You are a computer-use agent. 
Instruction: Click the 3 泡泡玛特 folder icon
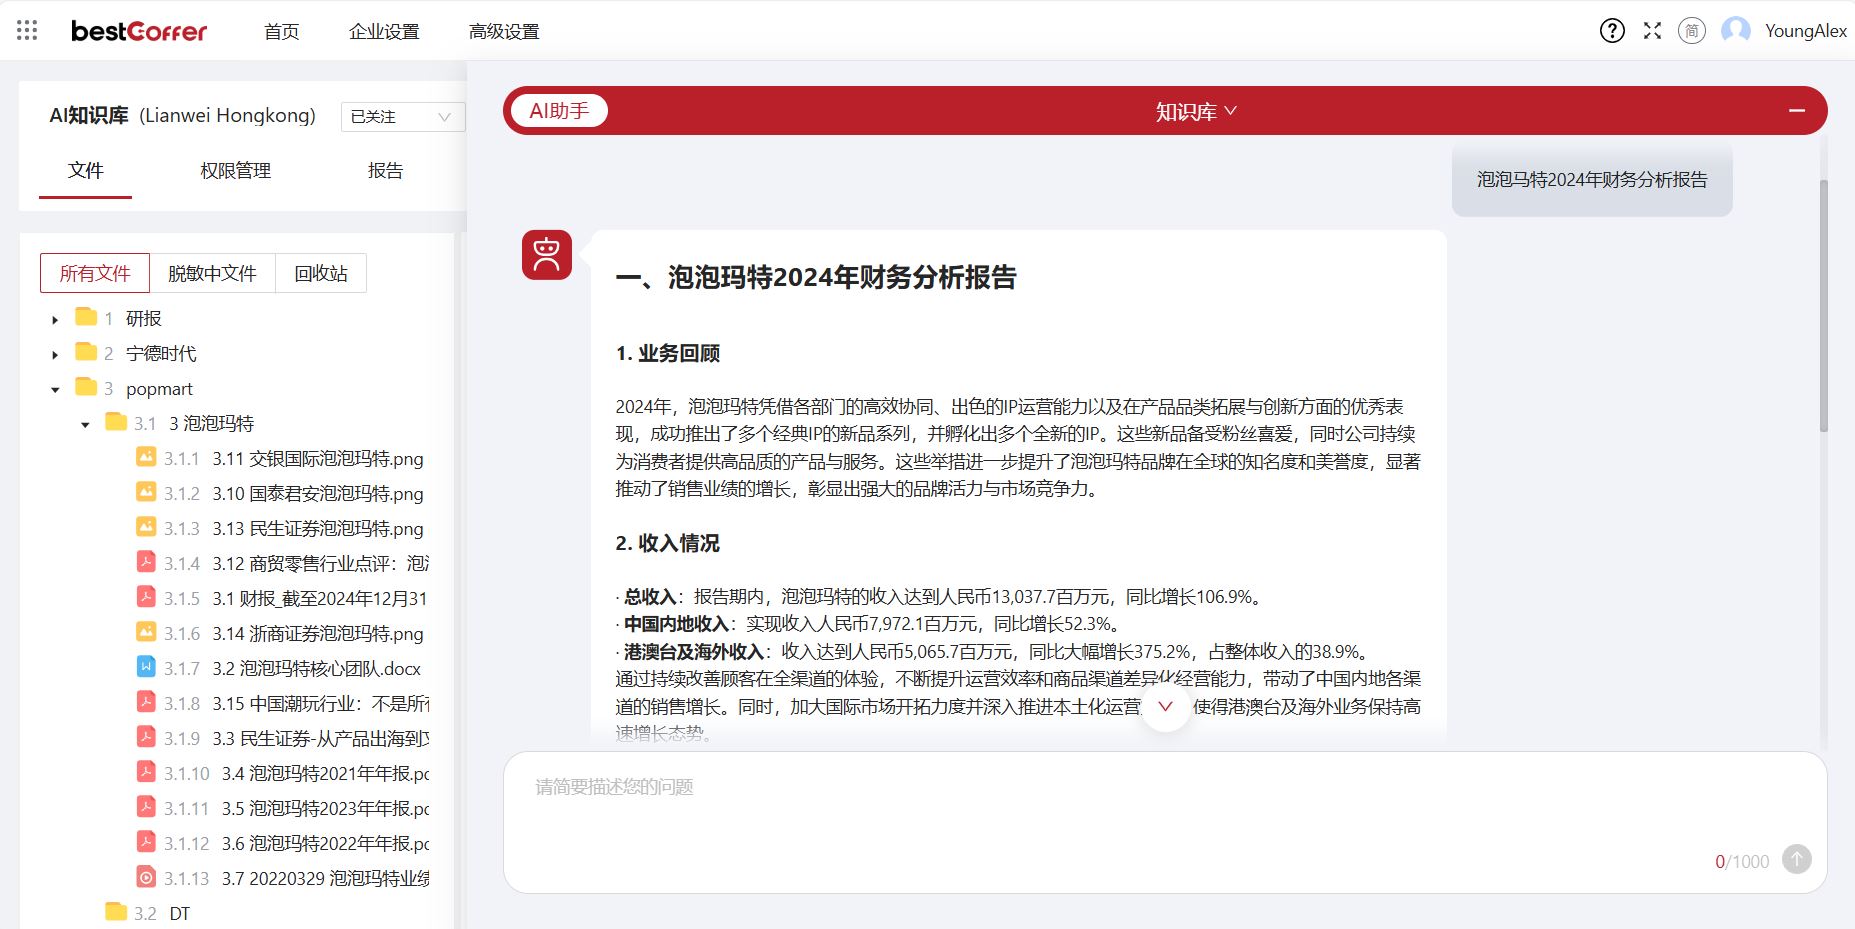click(x=116, y=422)
